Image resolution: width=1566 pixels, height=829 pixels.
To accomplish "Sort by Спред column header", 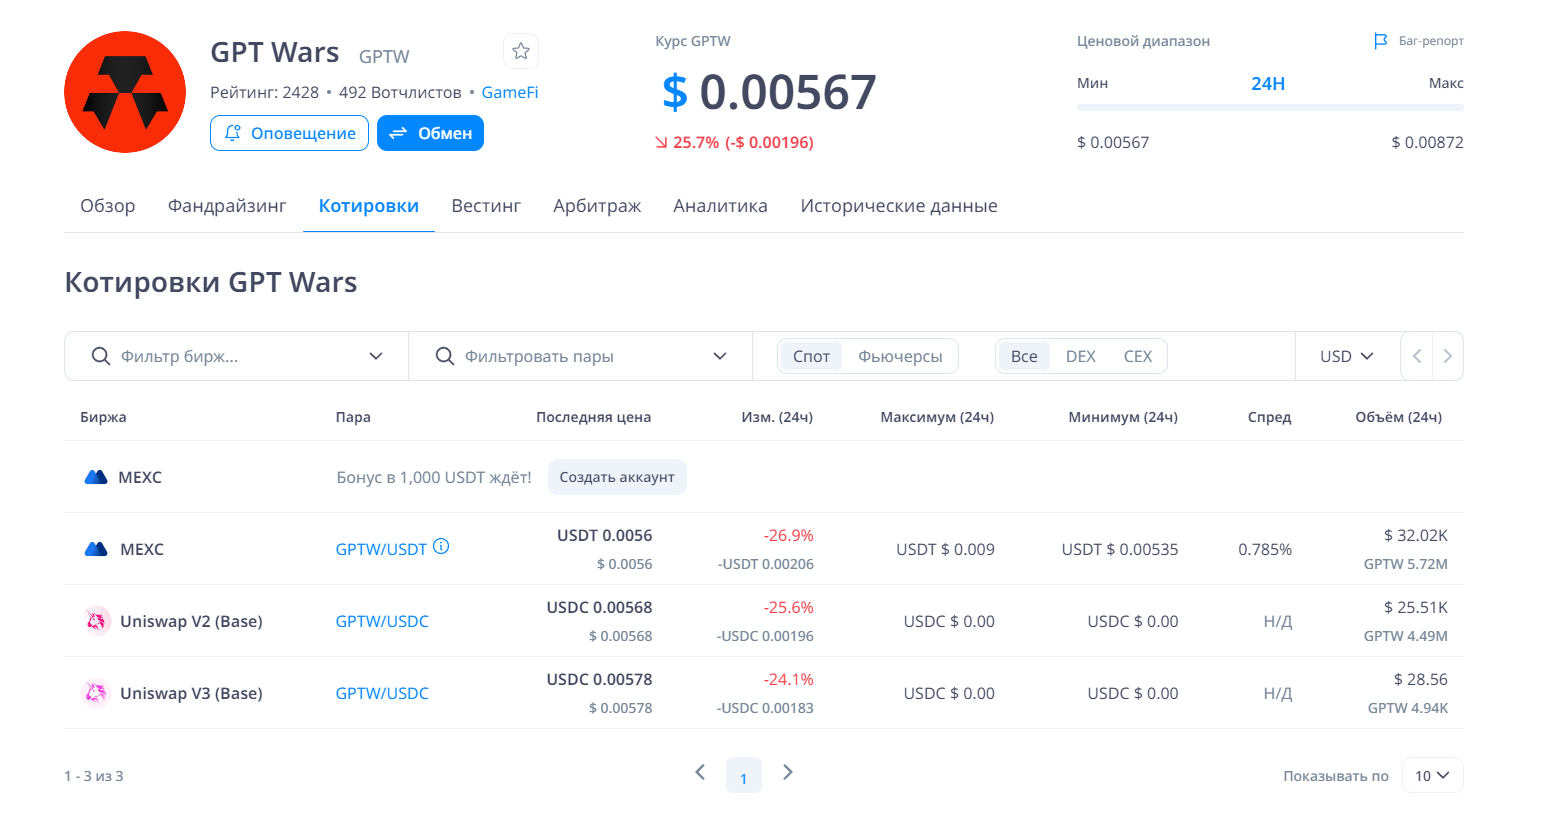I will click(1269, 417).
